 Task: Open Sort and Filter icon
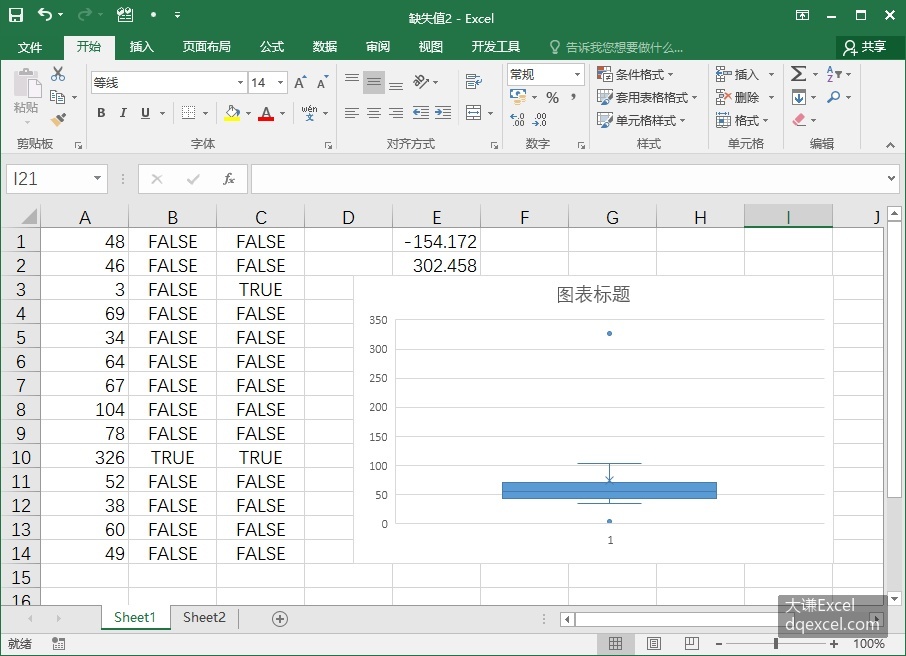click(x=834, y=74)
